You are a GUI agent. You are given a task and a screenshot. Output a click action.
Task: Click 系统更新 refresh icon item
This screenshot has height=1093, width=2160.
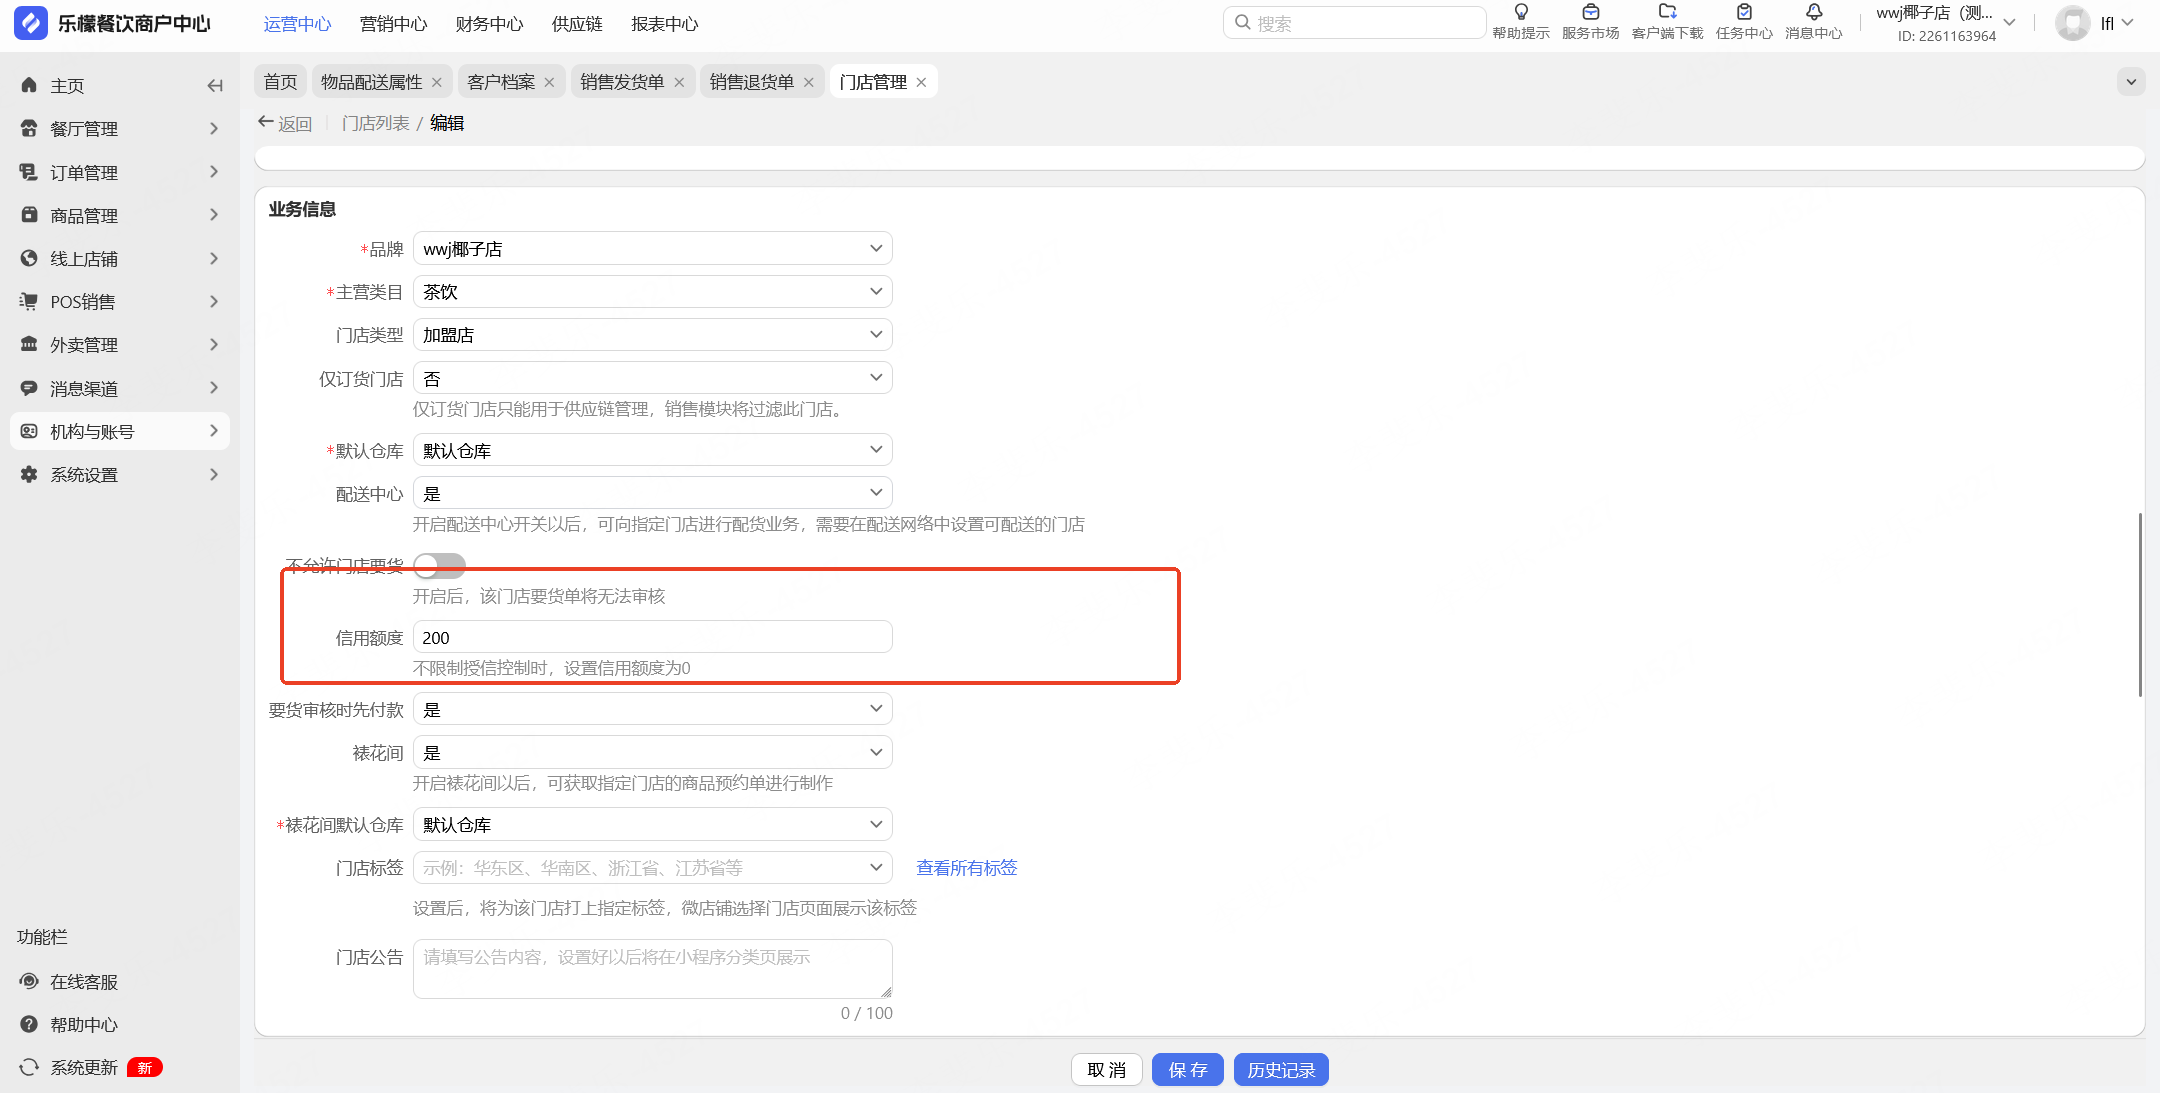[x=84, y=1068]
